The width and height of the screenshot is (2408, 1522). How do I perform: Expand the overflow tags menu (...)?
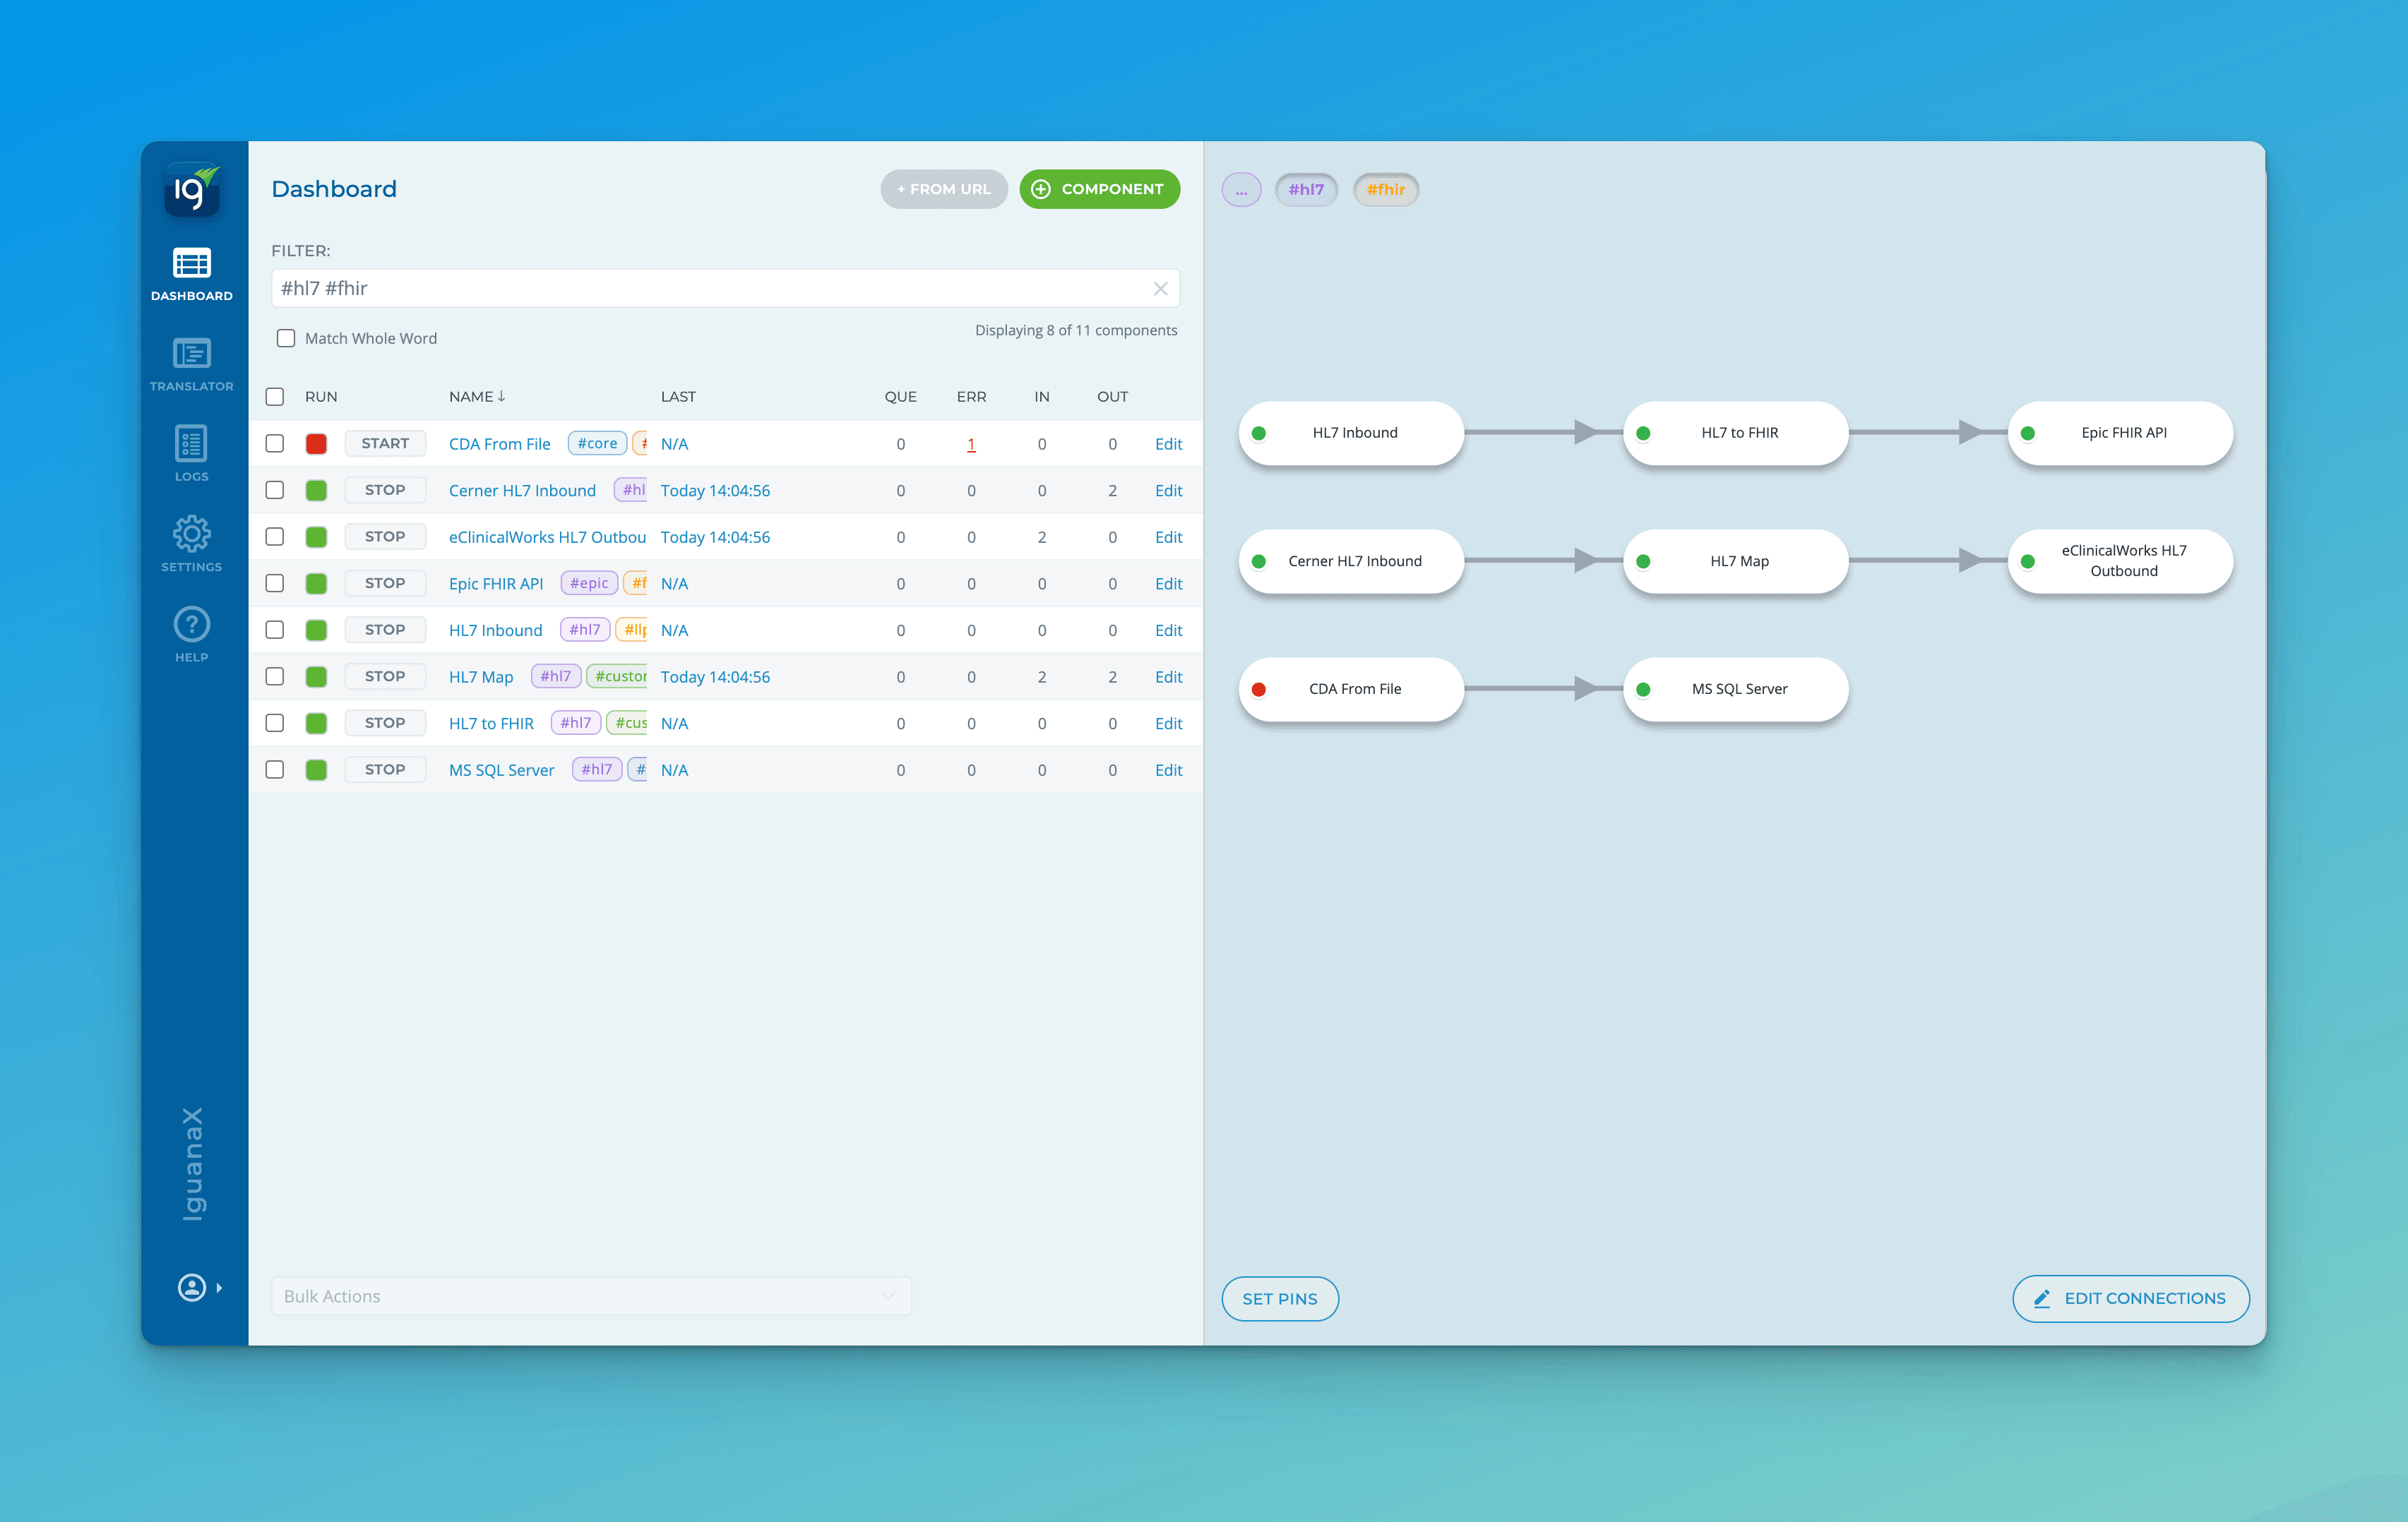point(1245,188)
